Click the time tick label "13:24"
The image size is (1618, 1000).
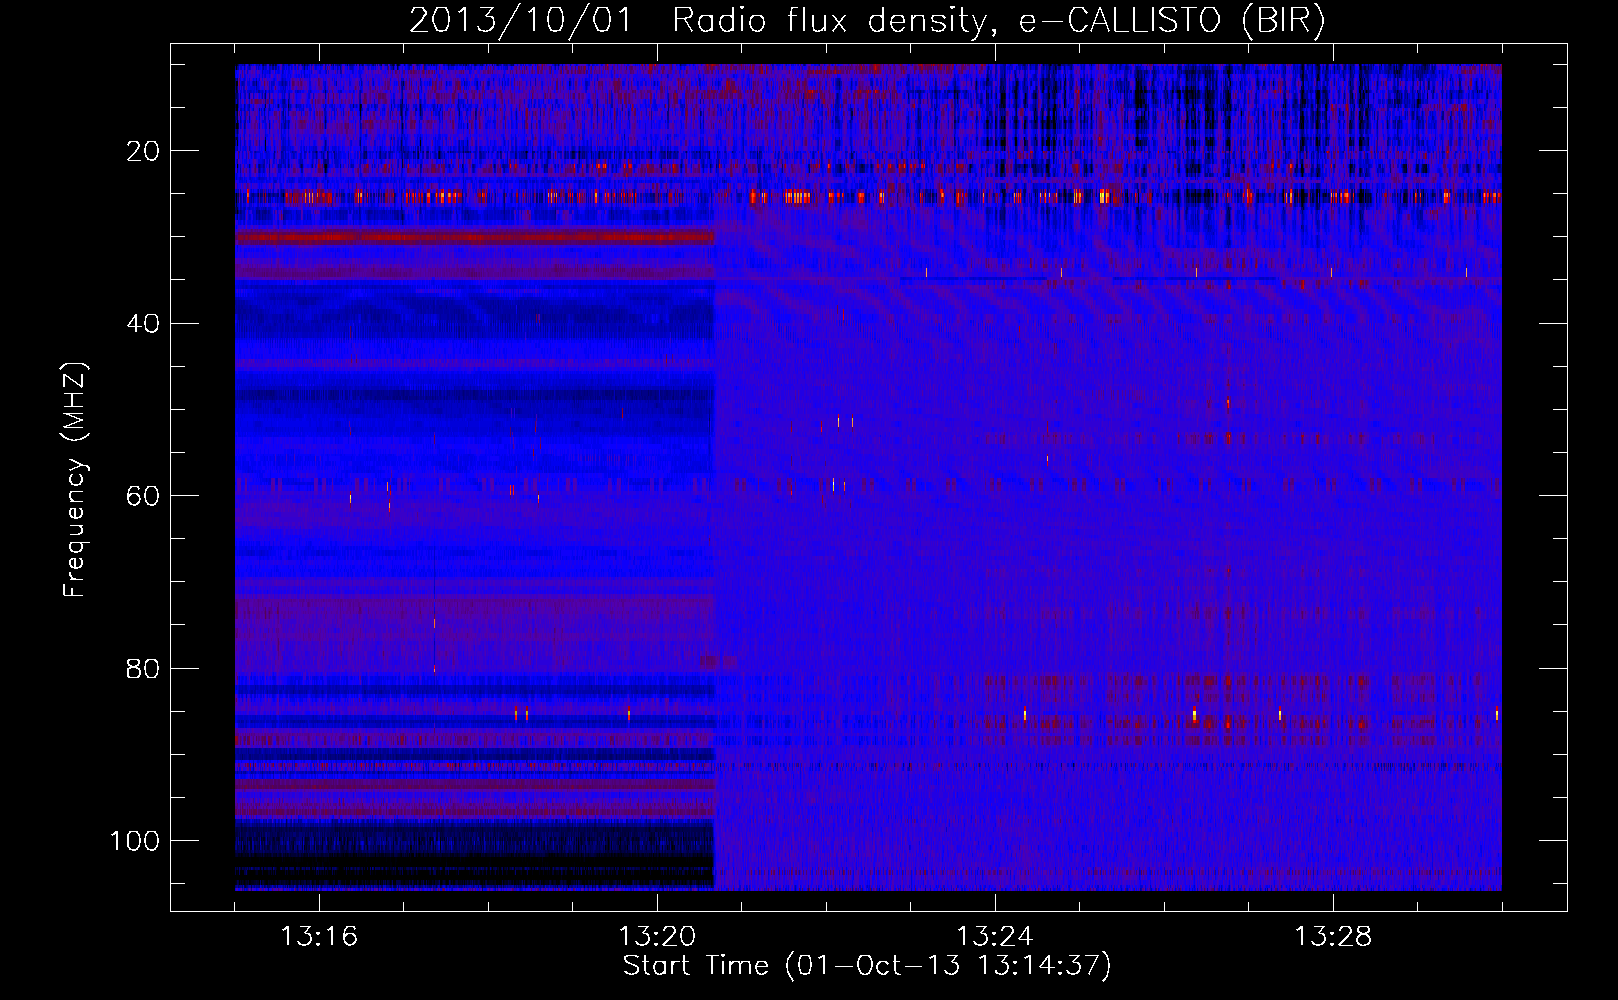pyautogui.click(x=995, y=937)
